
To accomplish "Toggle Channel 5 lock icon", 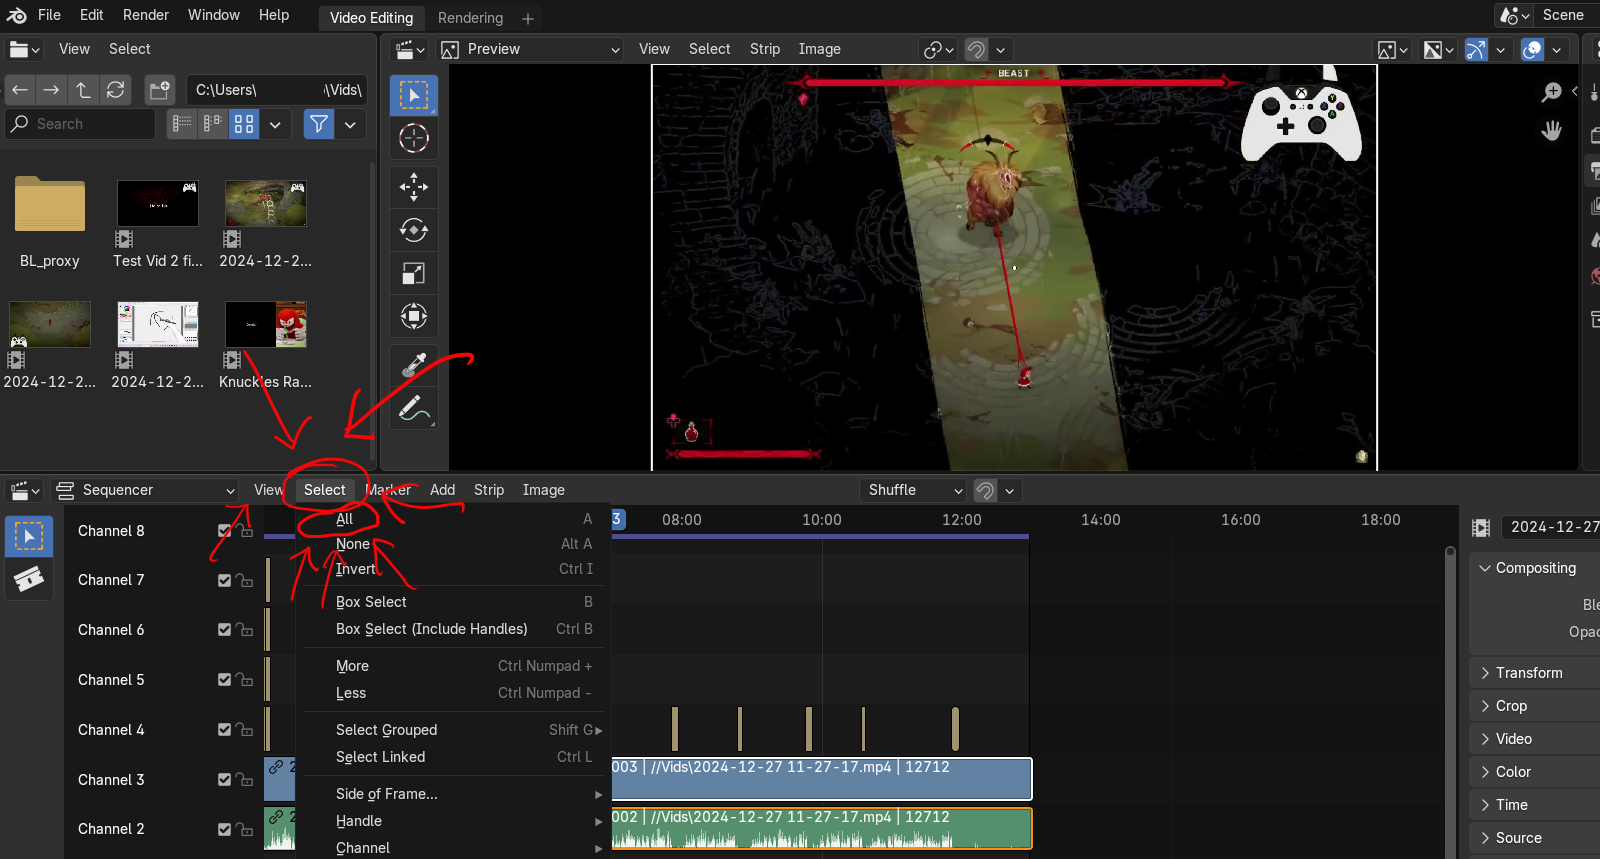I will coord(244,680).
